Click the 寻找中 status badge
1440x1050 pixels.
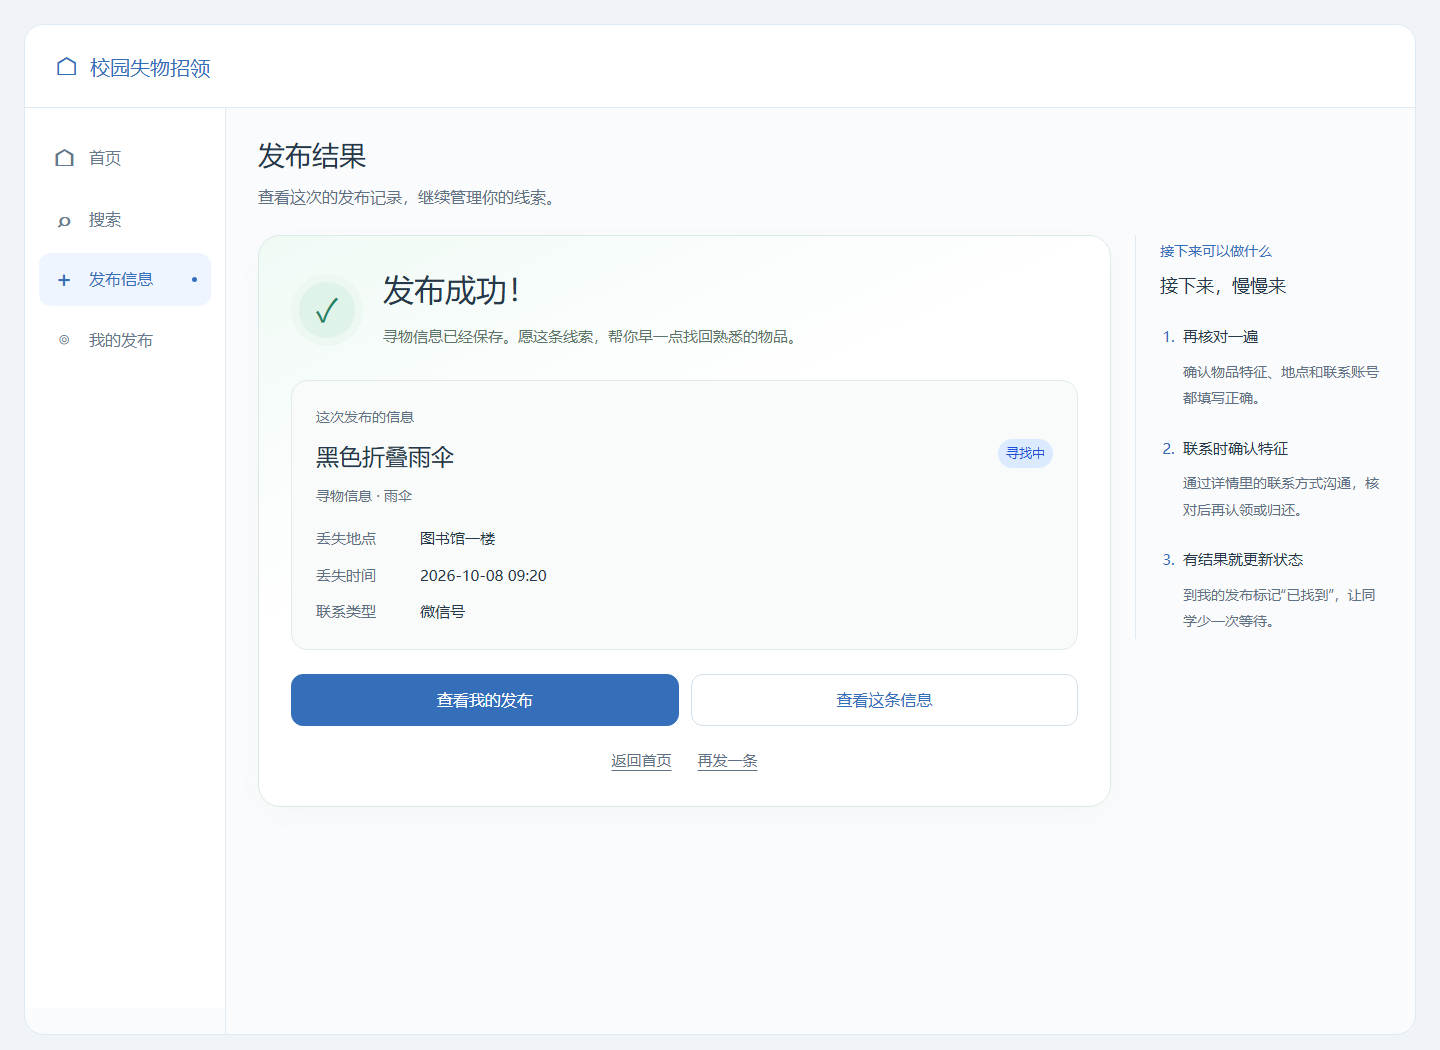[1025, 453]
